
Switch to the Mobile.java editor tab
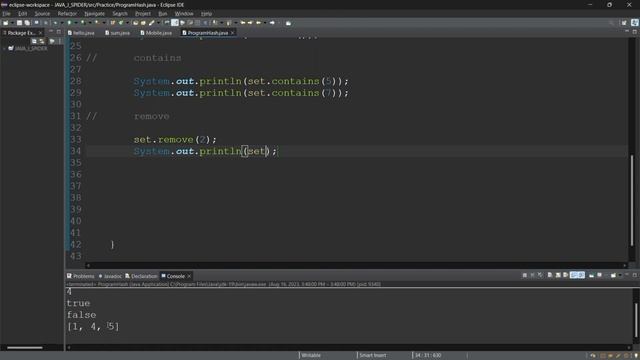(156, 33)
